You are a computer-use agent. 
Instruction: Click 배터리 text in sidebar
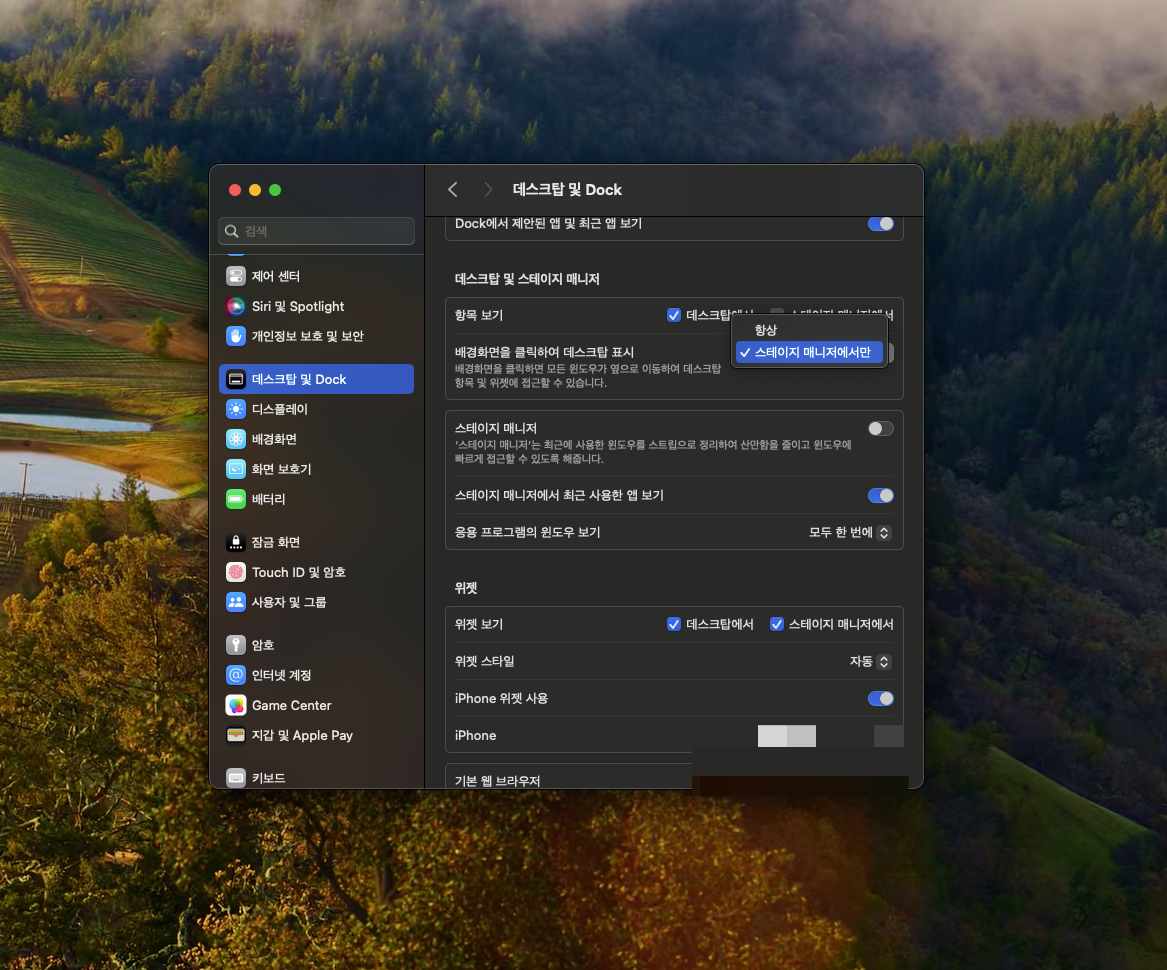pos(268,499)
